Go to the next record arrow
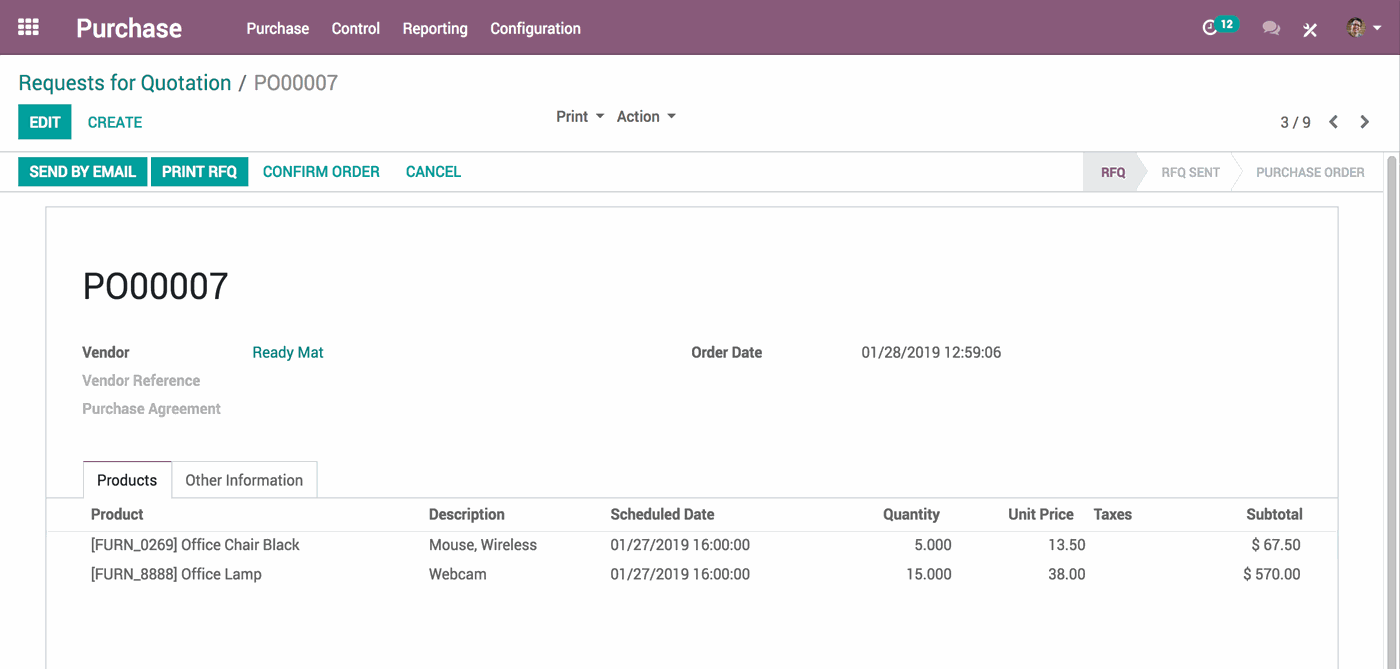Screen dimensions: 1400x669 1365,122
